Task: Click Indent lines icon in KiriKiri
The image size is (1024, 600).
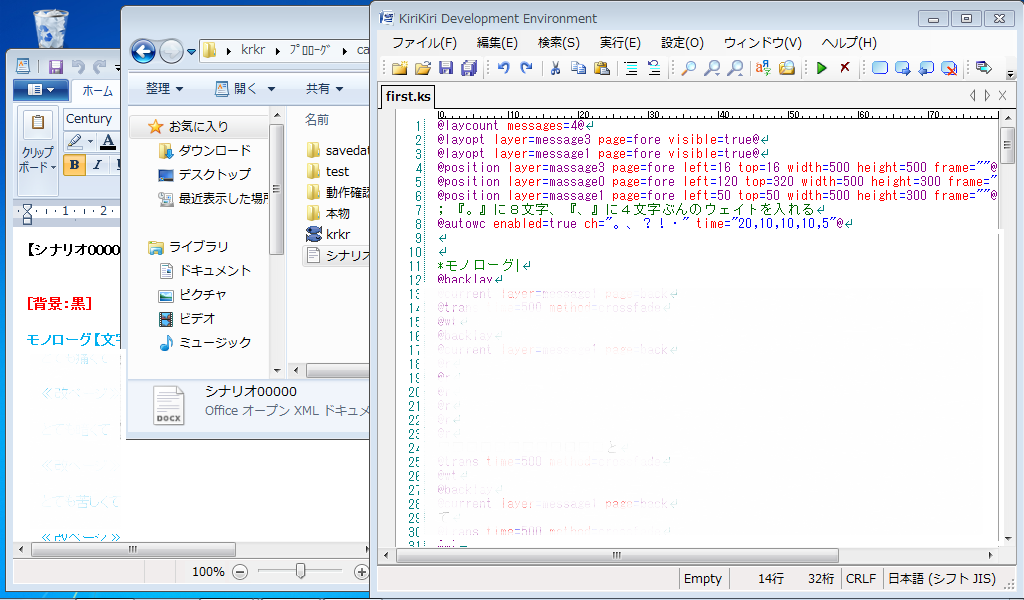Action: click(631, 68)
